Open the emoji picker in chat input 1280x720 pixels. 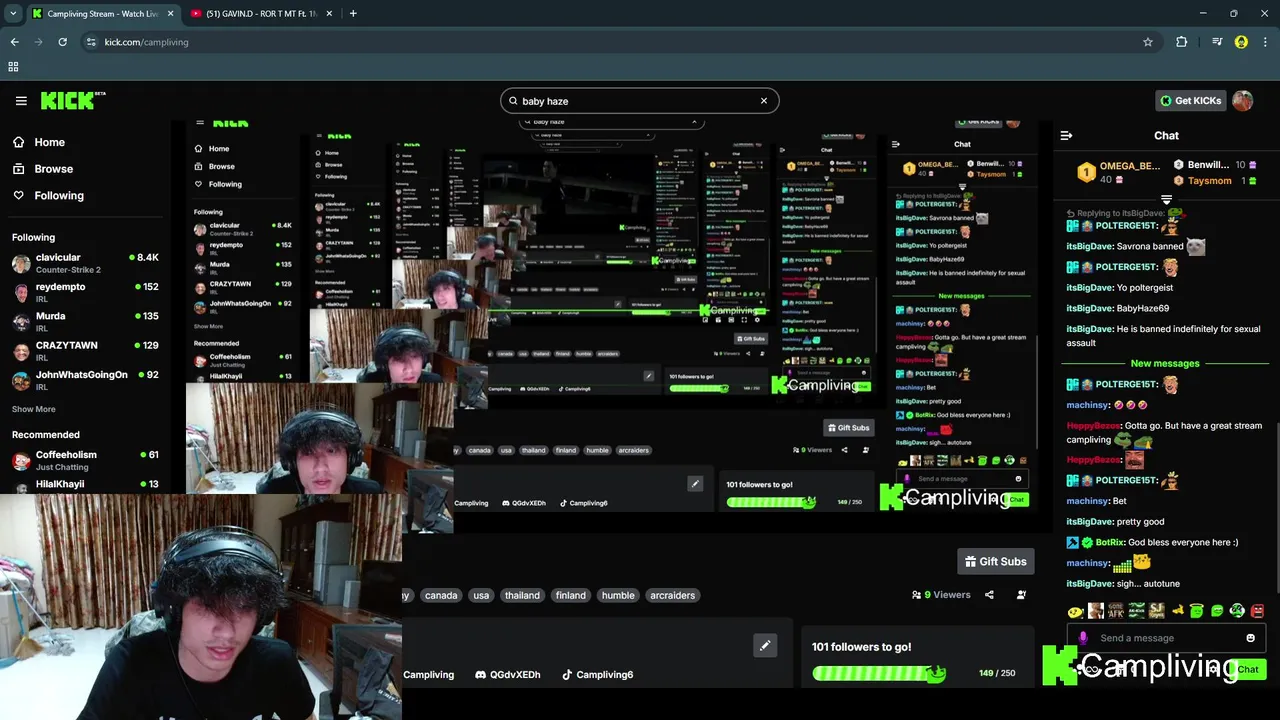coord(1250,638)
